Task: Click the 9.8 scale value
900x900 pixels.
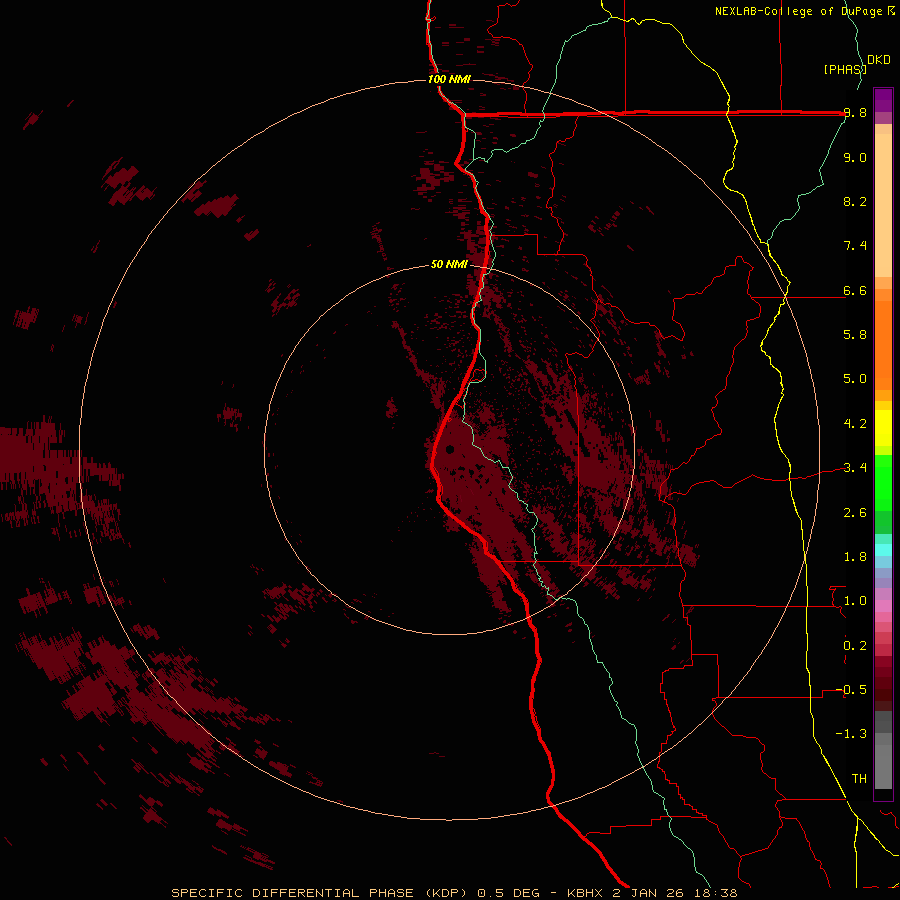Action: pyautogui.click(x=855, y=113)
